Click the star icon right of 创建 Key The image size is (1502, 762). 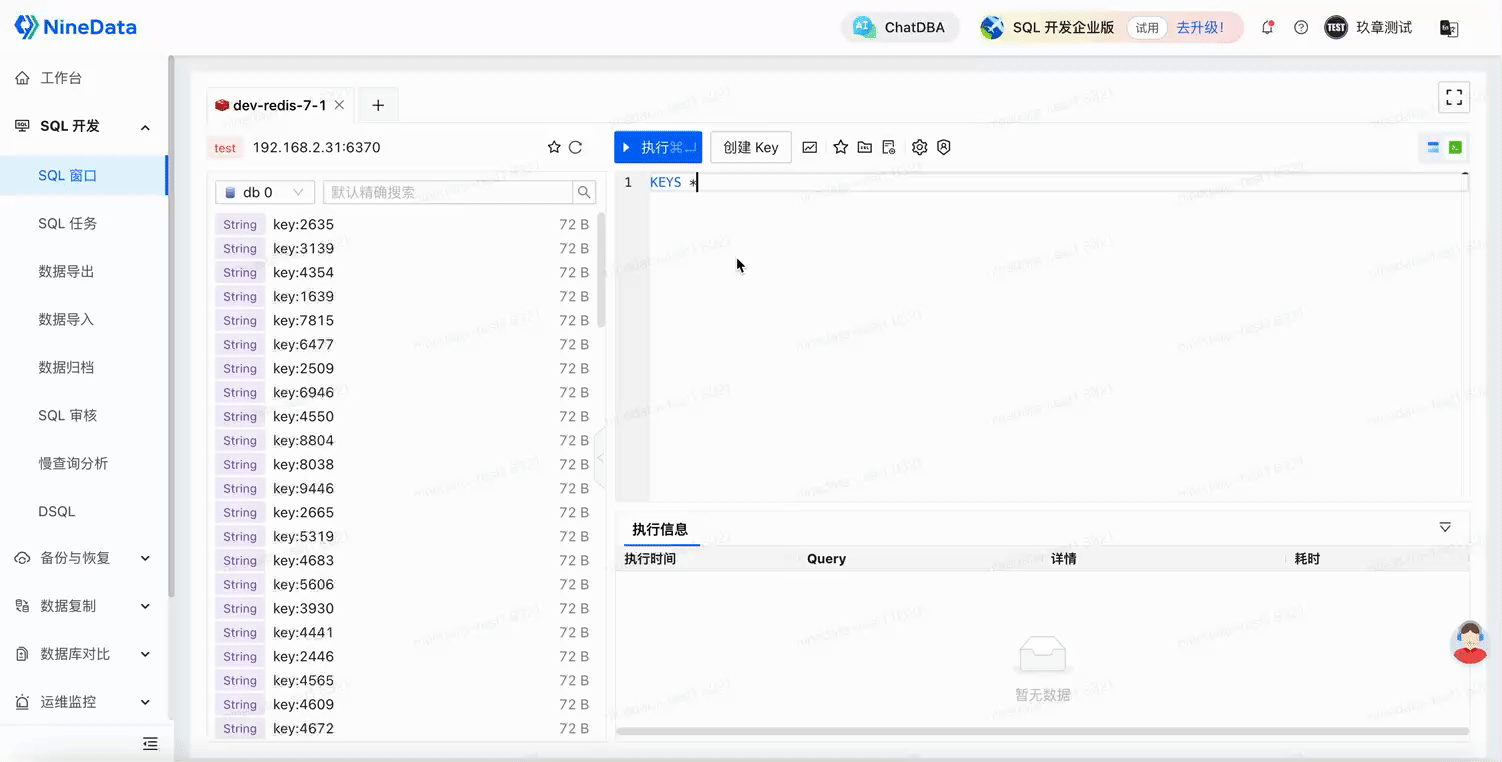coord(840,147)
